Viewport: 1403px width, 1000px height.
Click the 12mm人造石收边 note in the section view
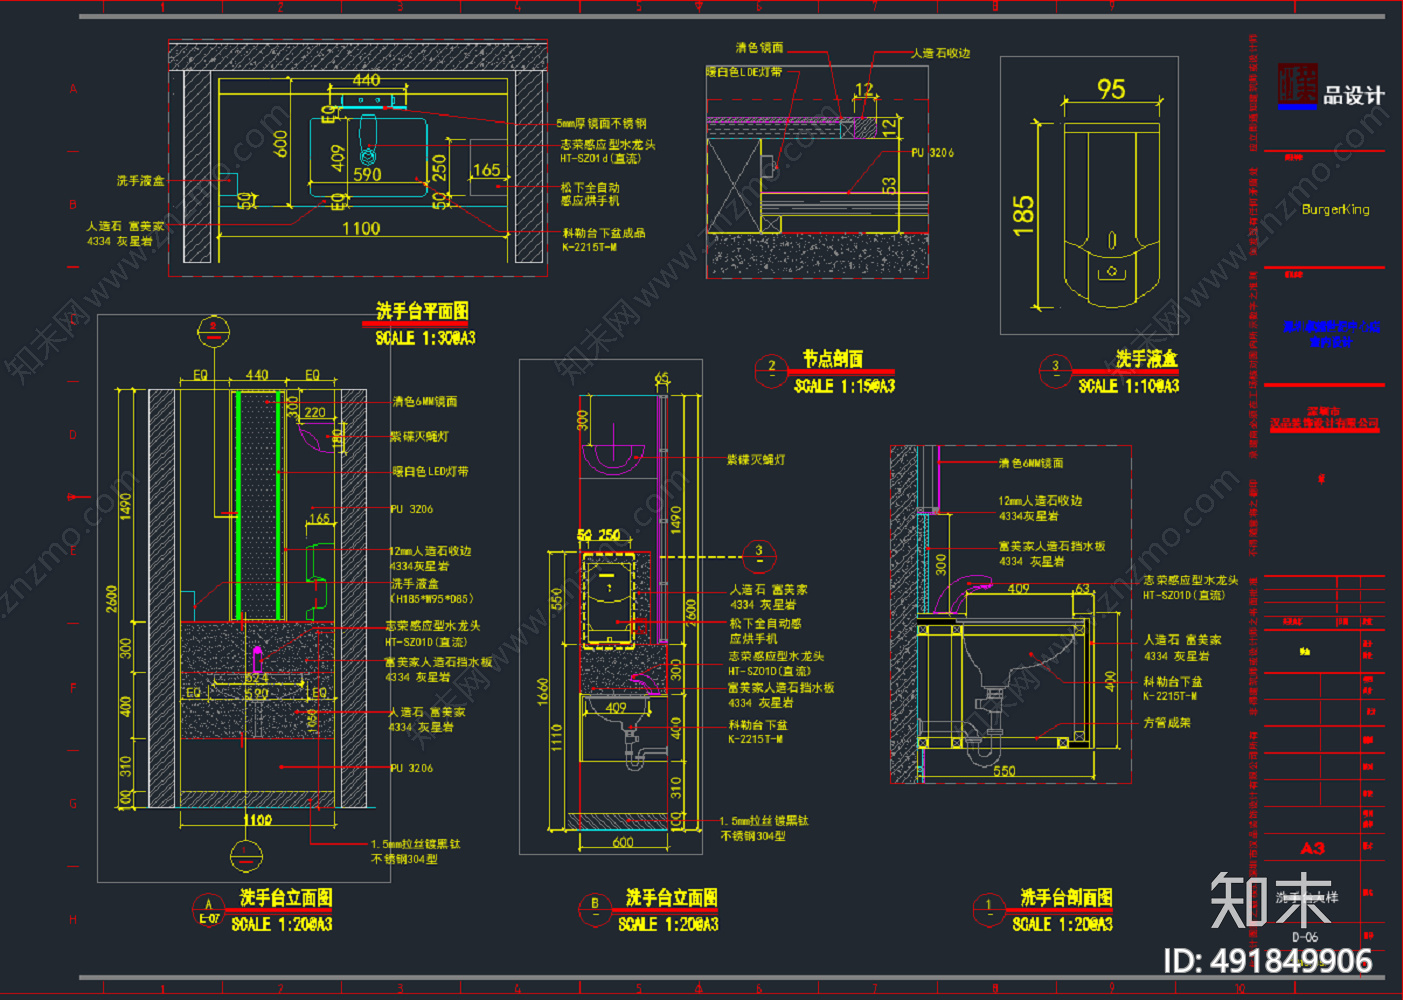coord(1040,508)
